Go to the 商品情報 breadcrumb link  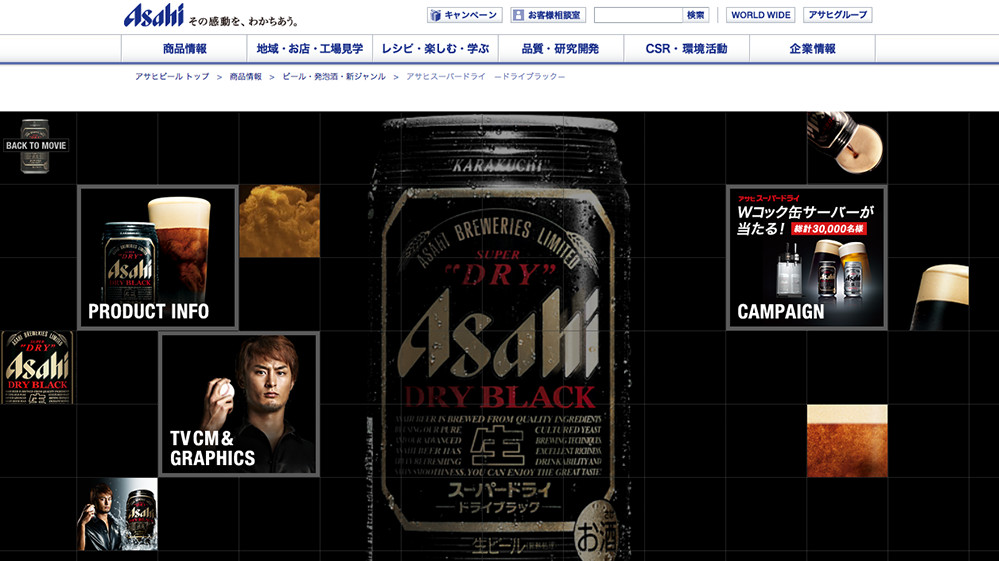(245, 76)
